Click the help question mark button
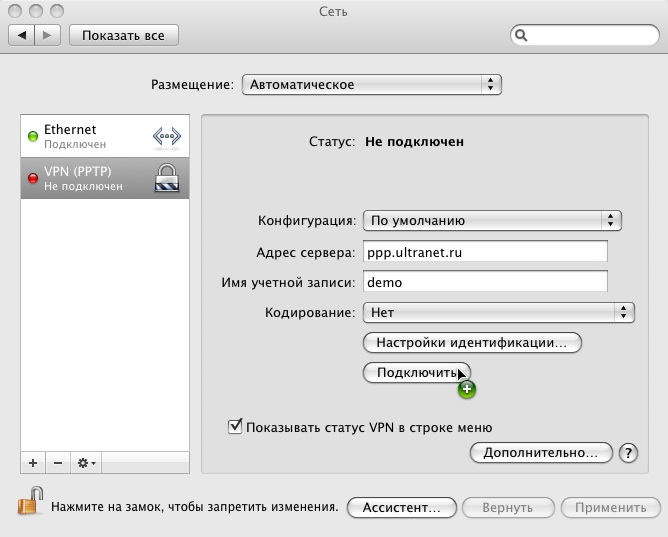This screenshot has width=668, height=537. point(628,453)
